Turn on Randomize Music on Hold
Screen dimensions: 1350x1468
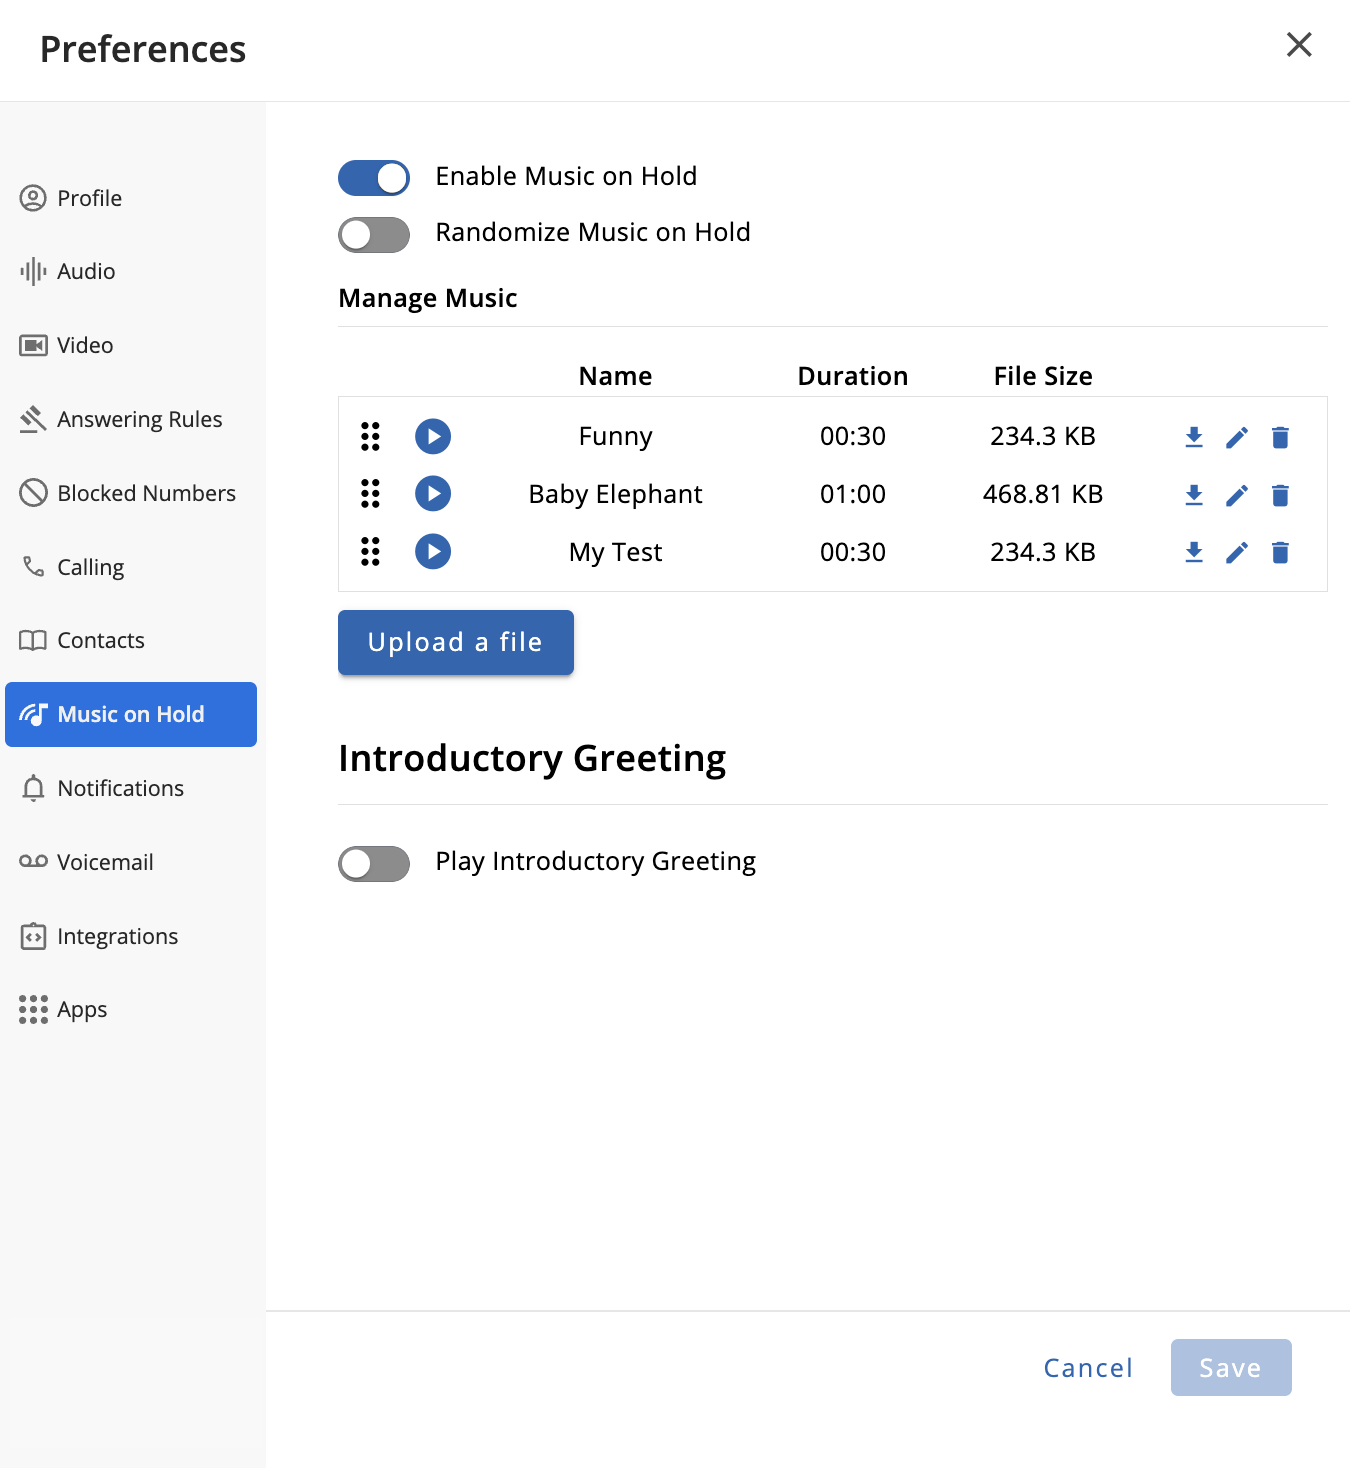pyautogui.click(x=374, y=235)
